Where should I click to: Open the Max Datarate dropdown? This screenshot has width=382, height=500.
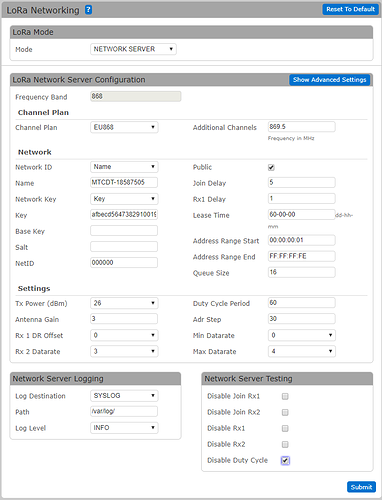(x=302, y=351)
